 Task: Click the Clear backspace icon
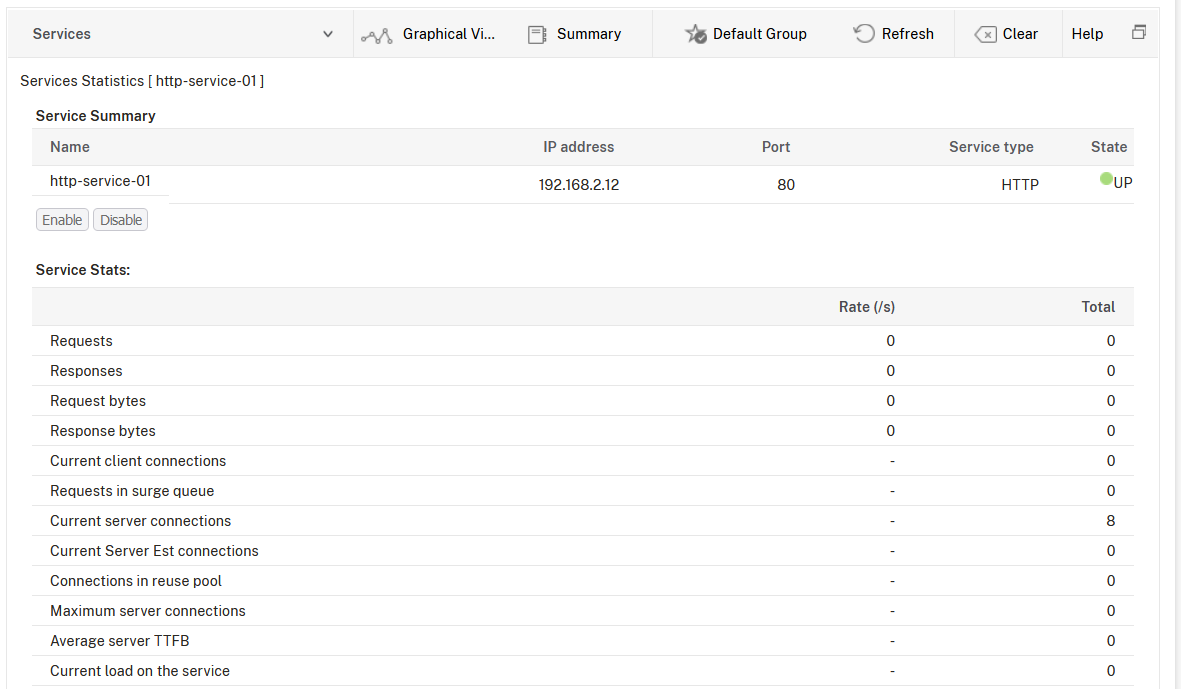985,35
